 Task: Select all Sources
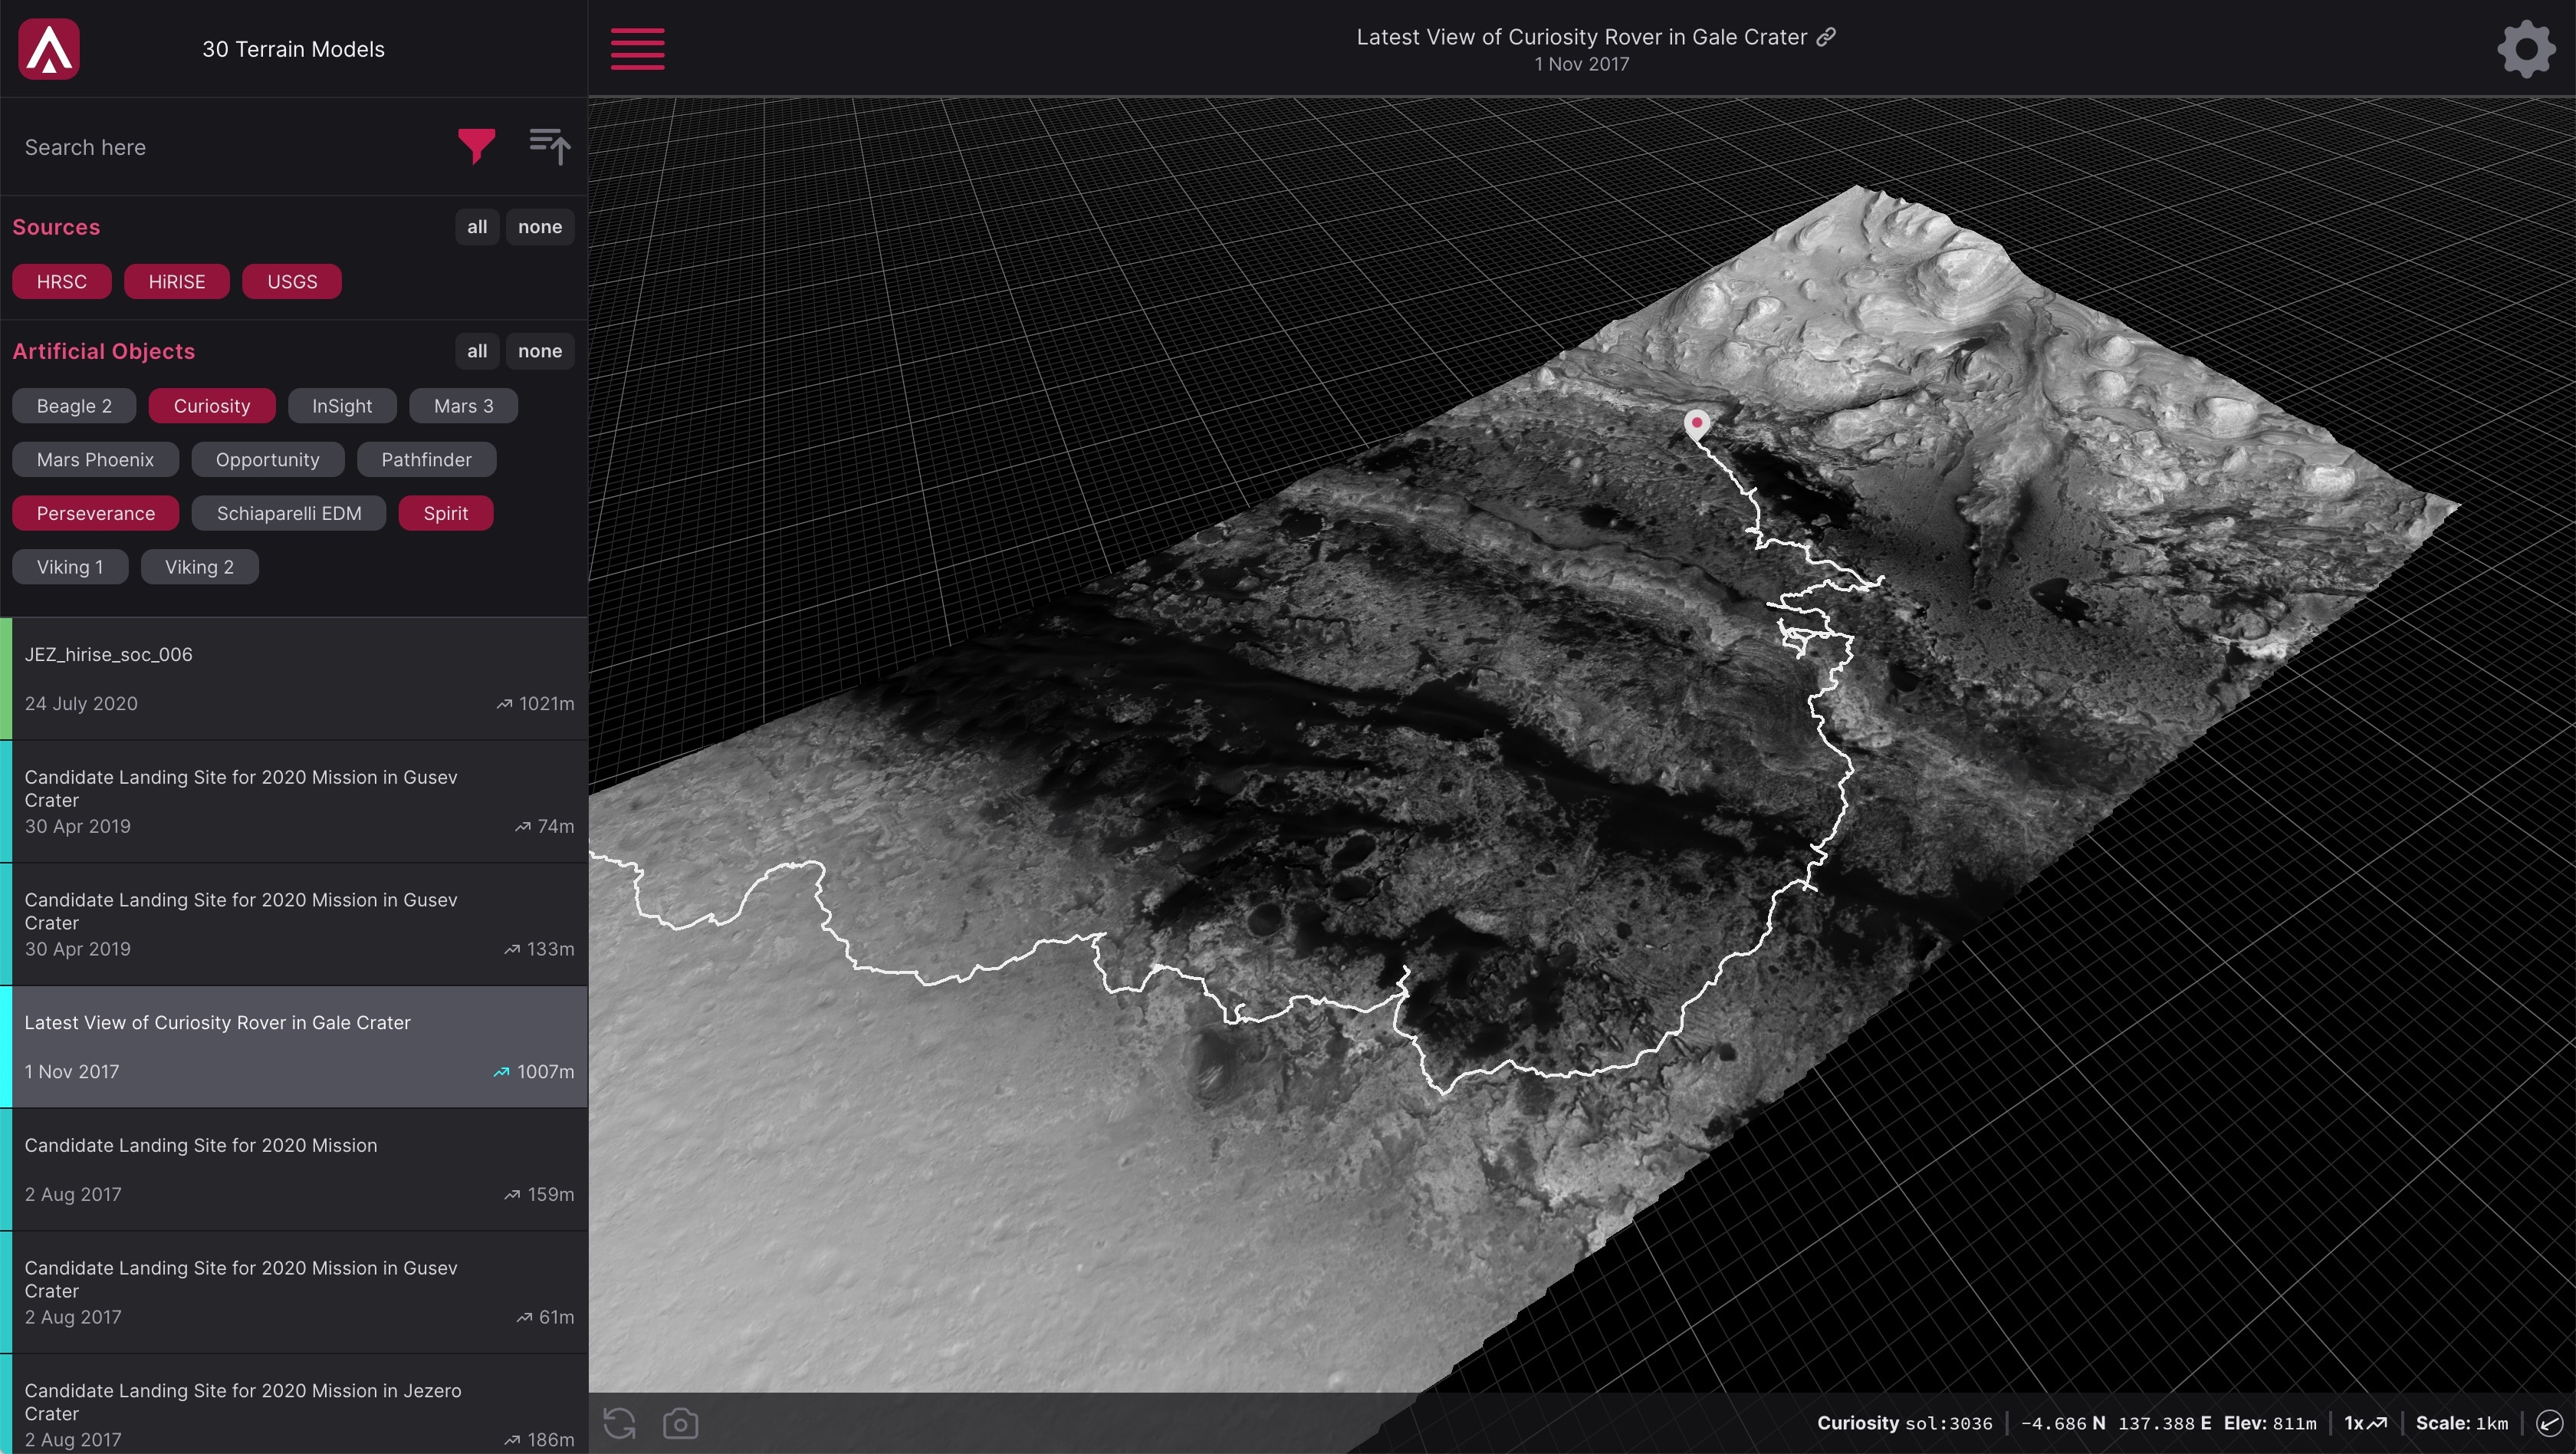(477, 227)
